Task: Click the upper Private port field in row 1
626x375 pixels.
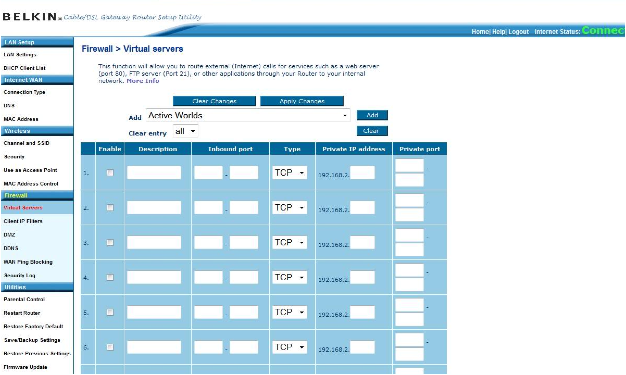Action: coord(409,166)
